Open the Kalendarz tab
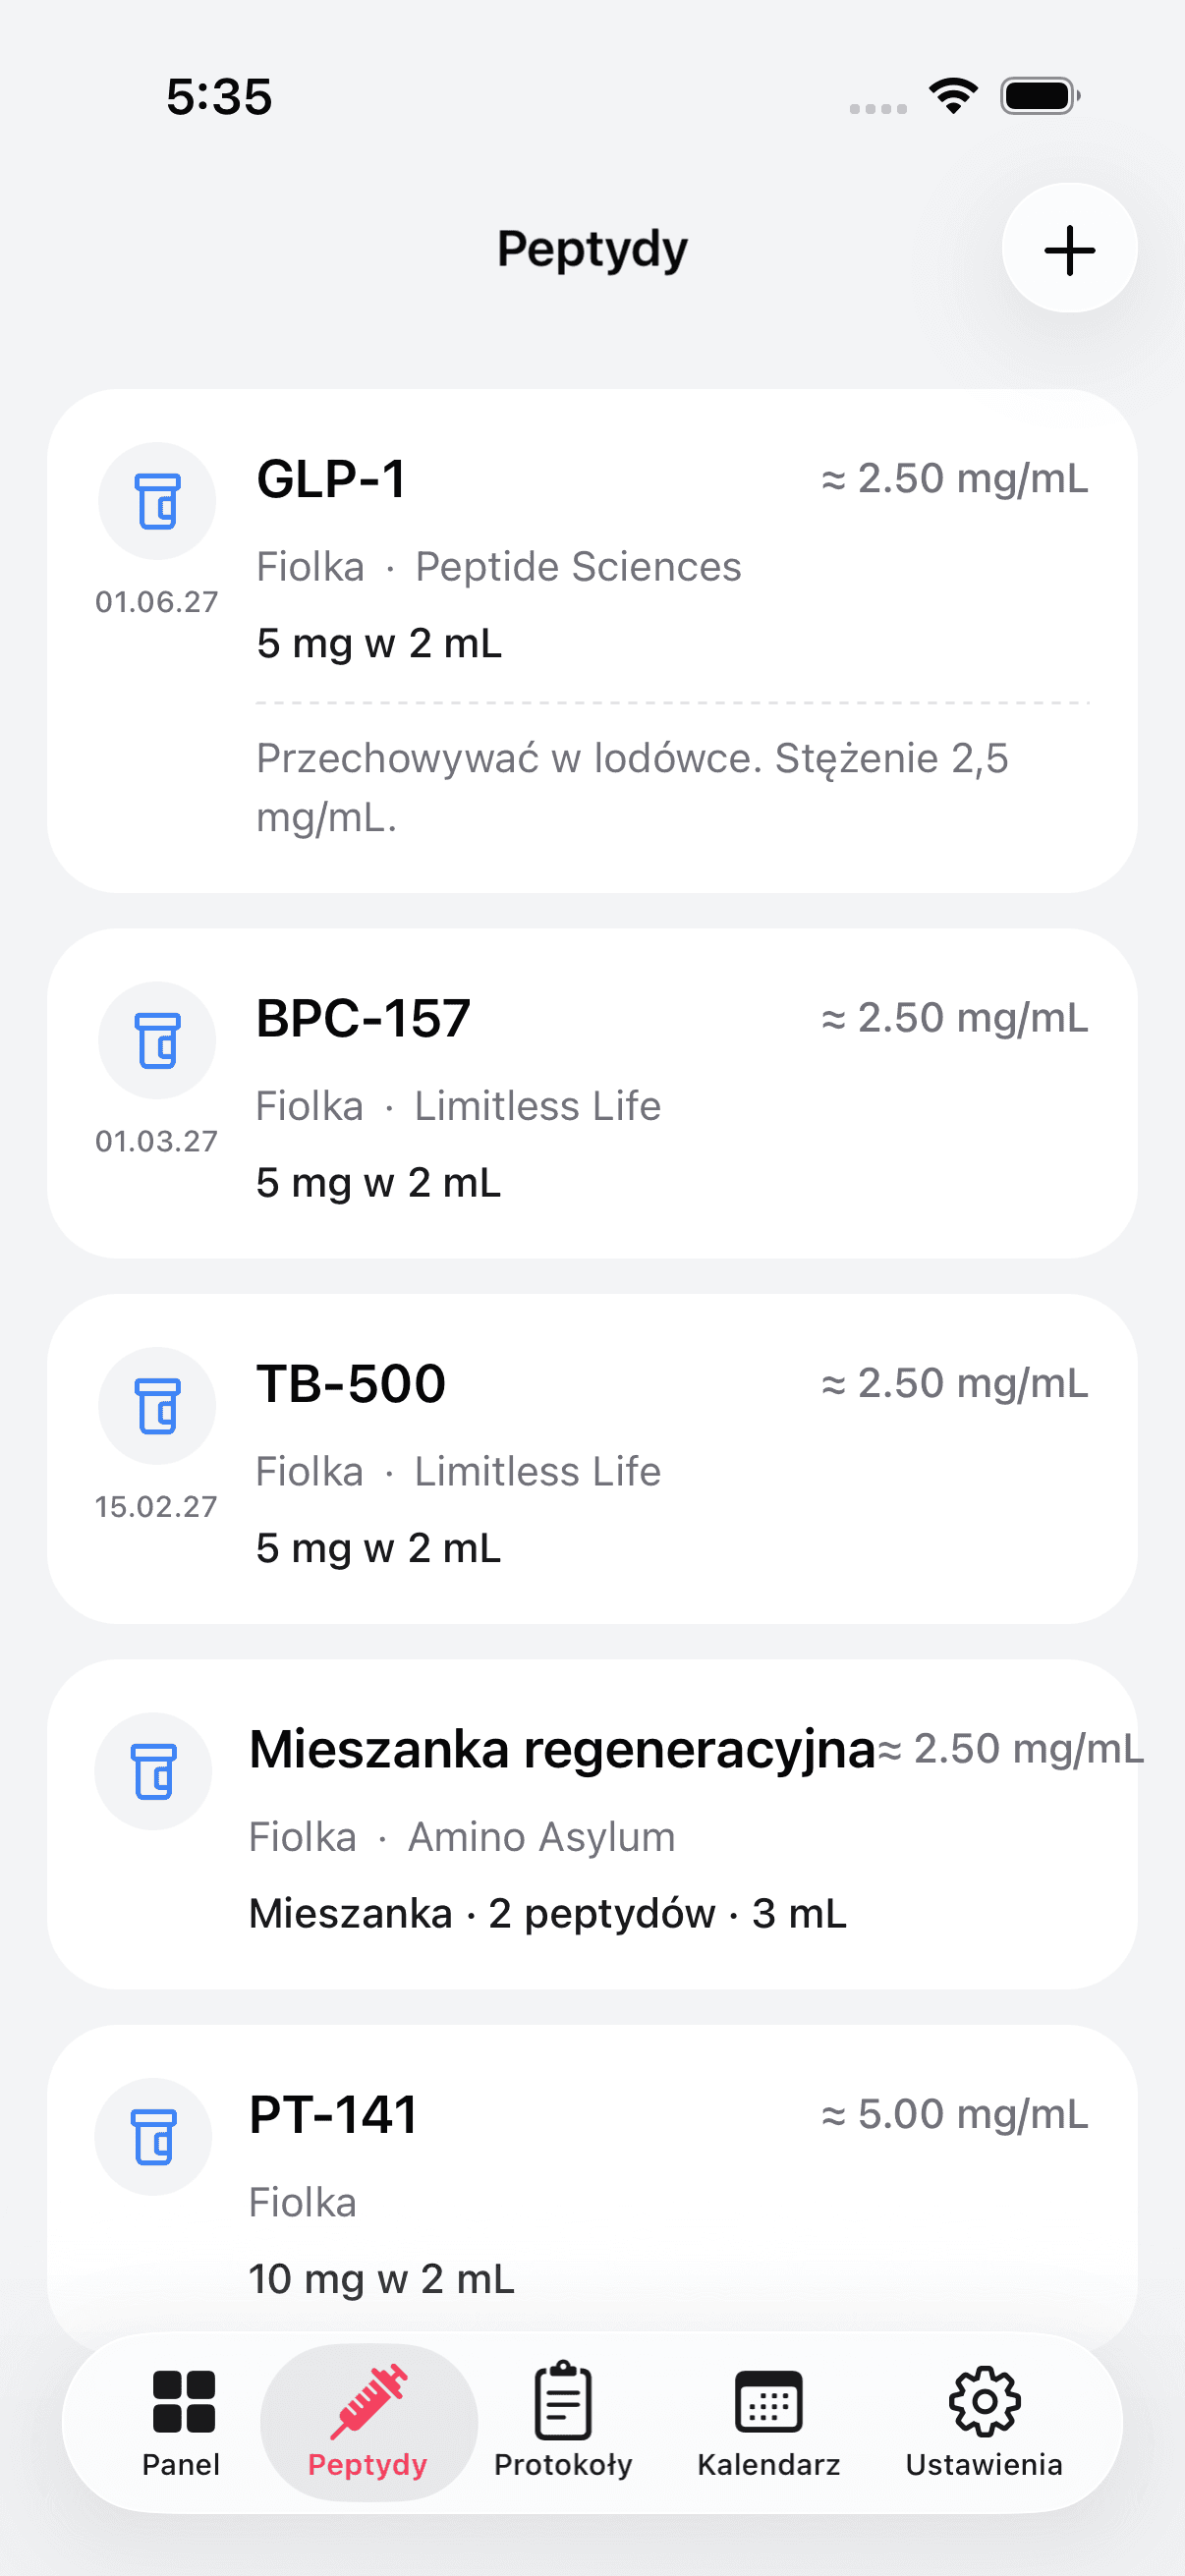The width and height of the screenshot is (1185, 2576). tap(768, 2421)
